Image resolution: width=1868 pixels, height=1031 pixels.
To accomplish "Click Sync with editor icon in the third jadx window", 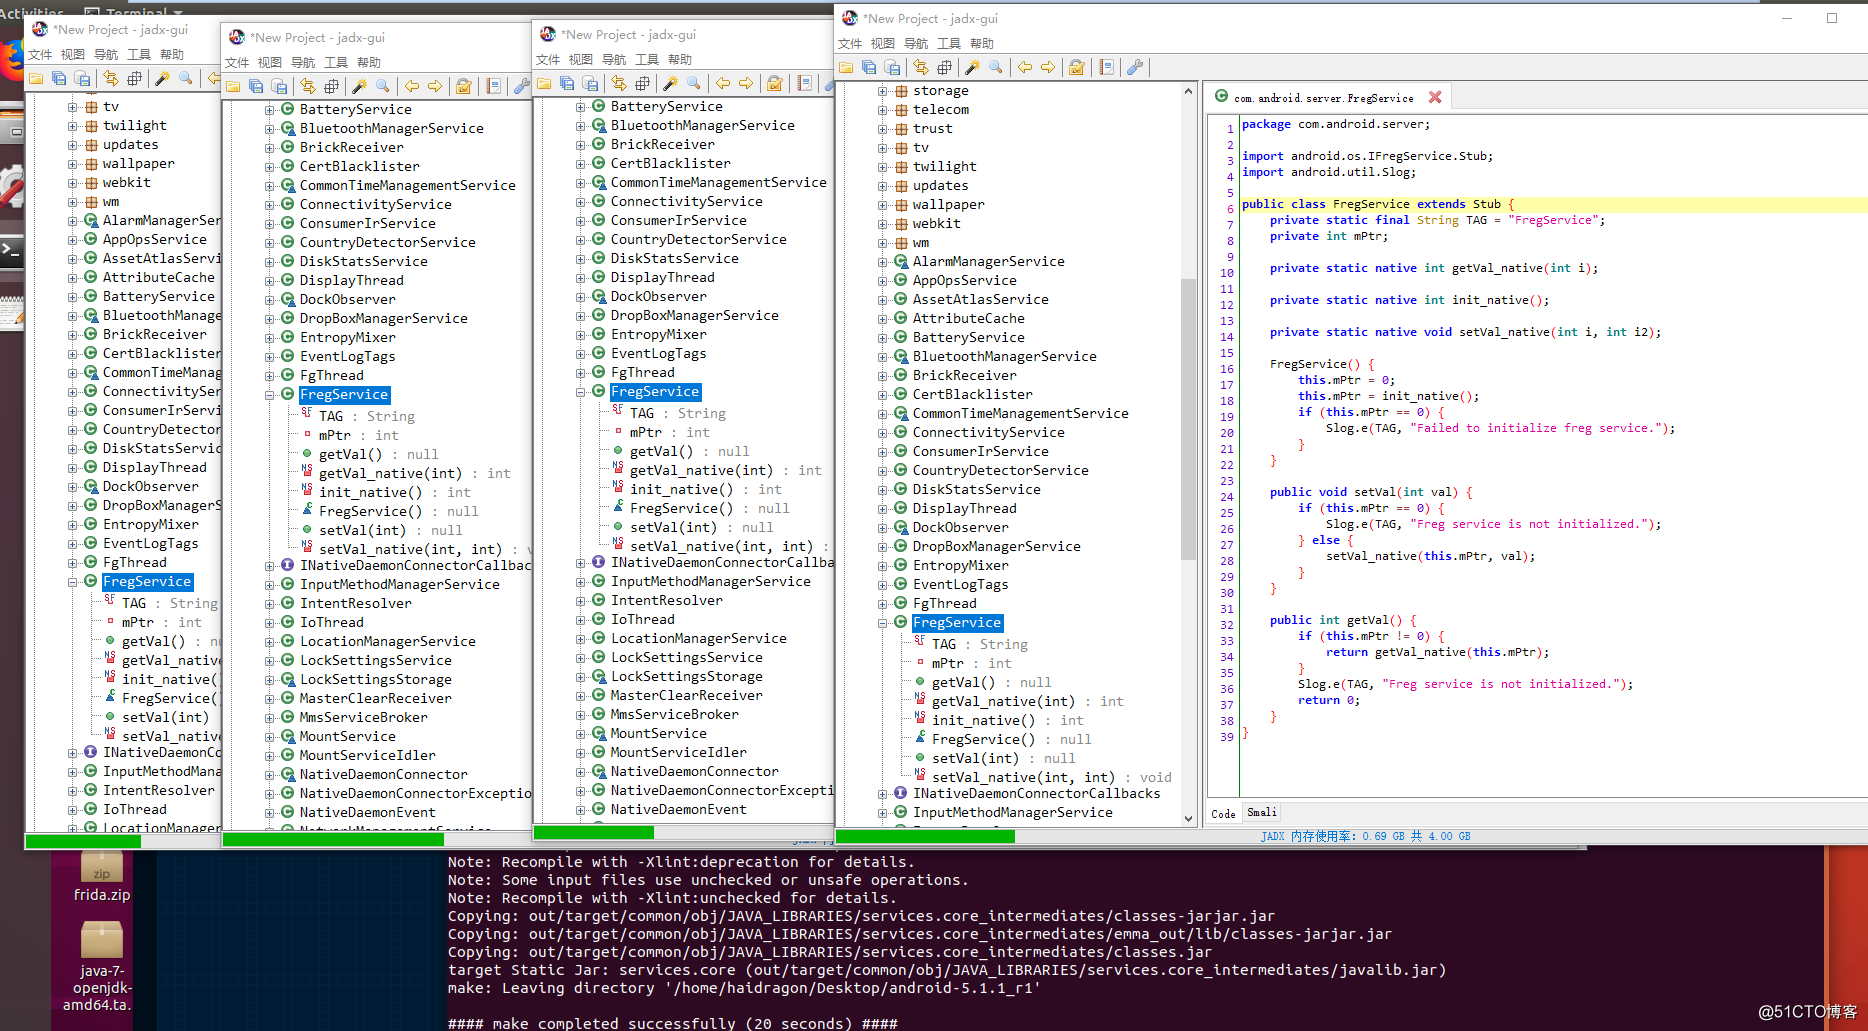I will coord(619,83).
